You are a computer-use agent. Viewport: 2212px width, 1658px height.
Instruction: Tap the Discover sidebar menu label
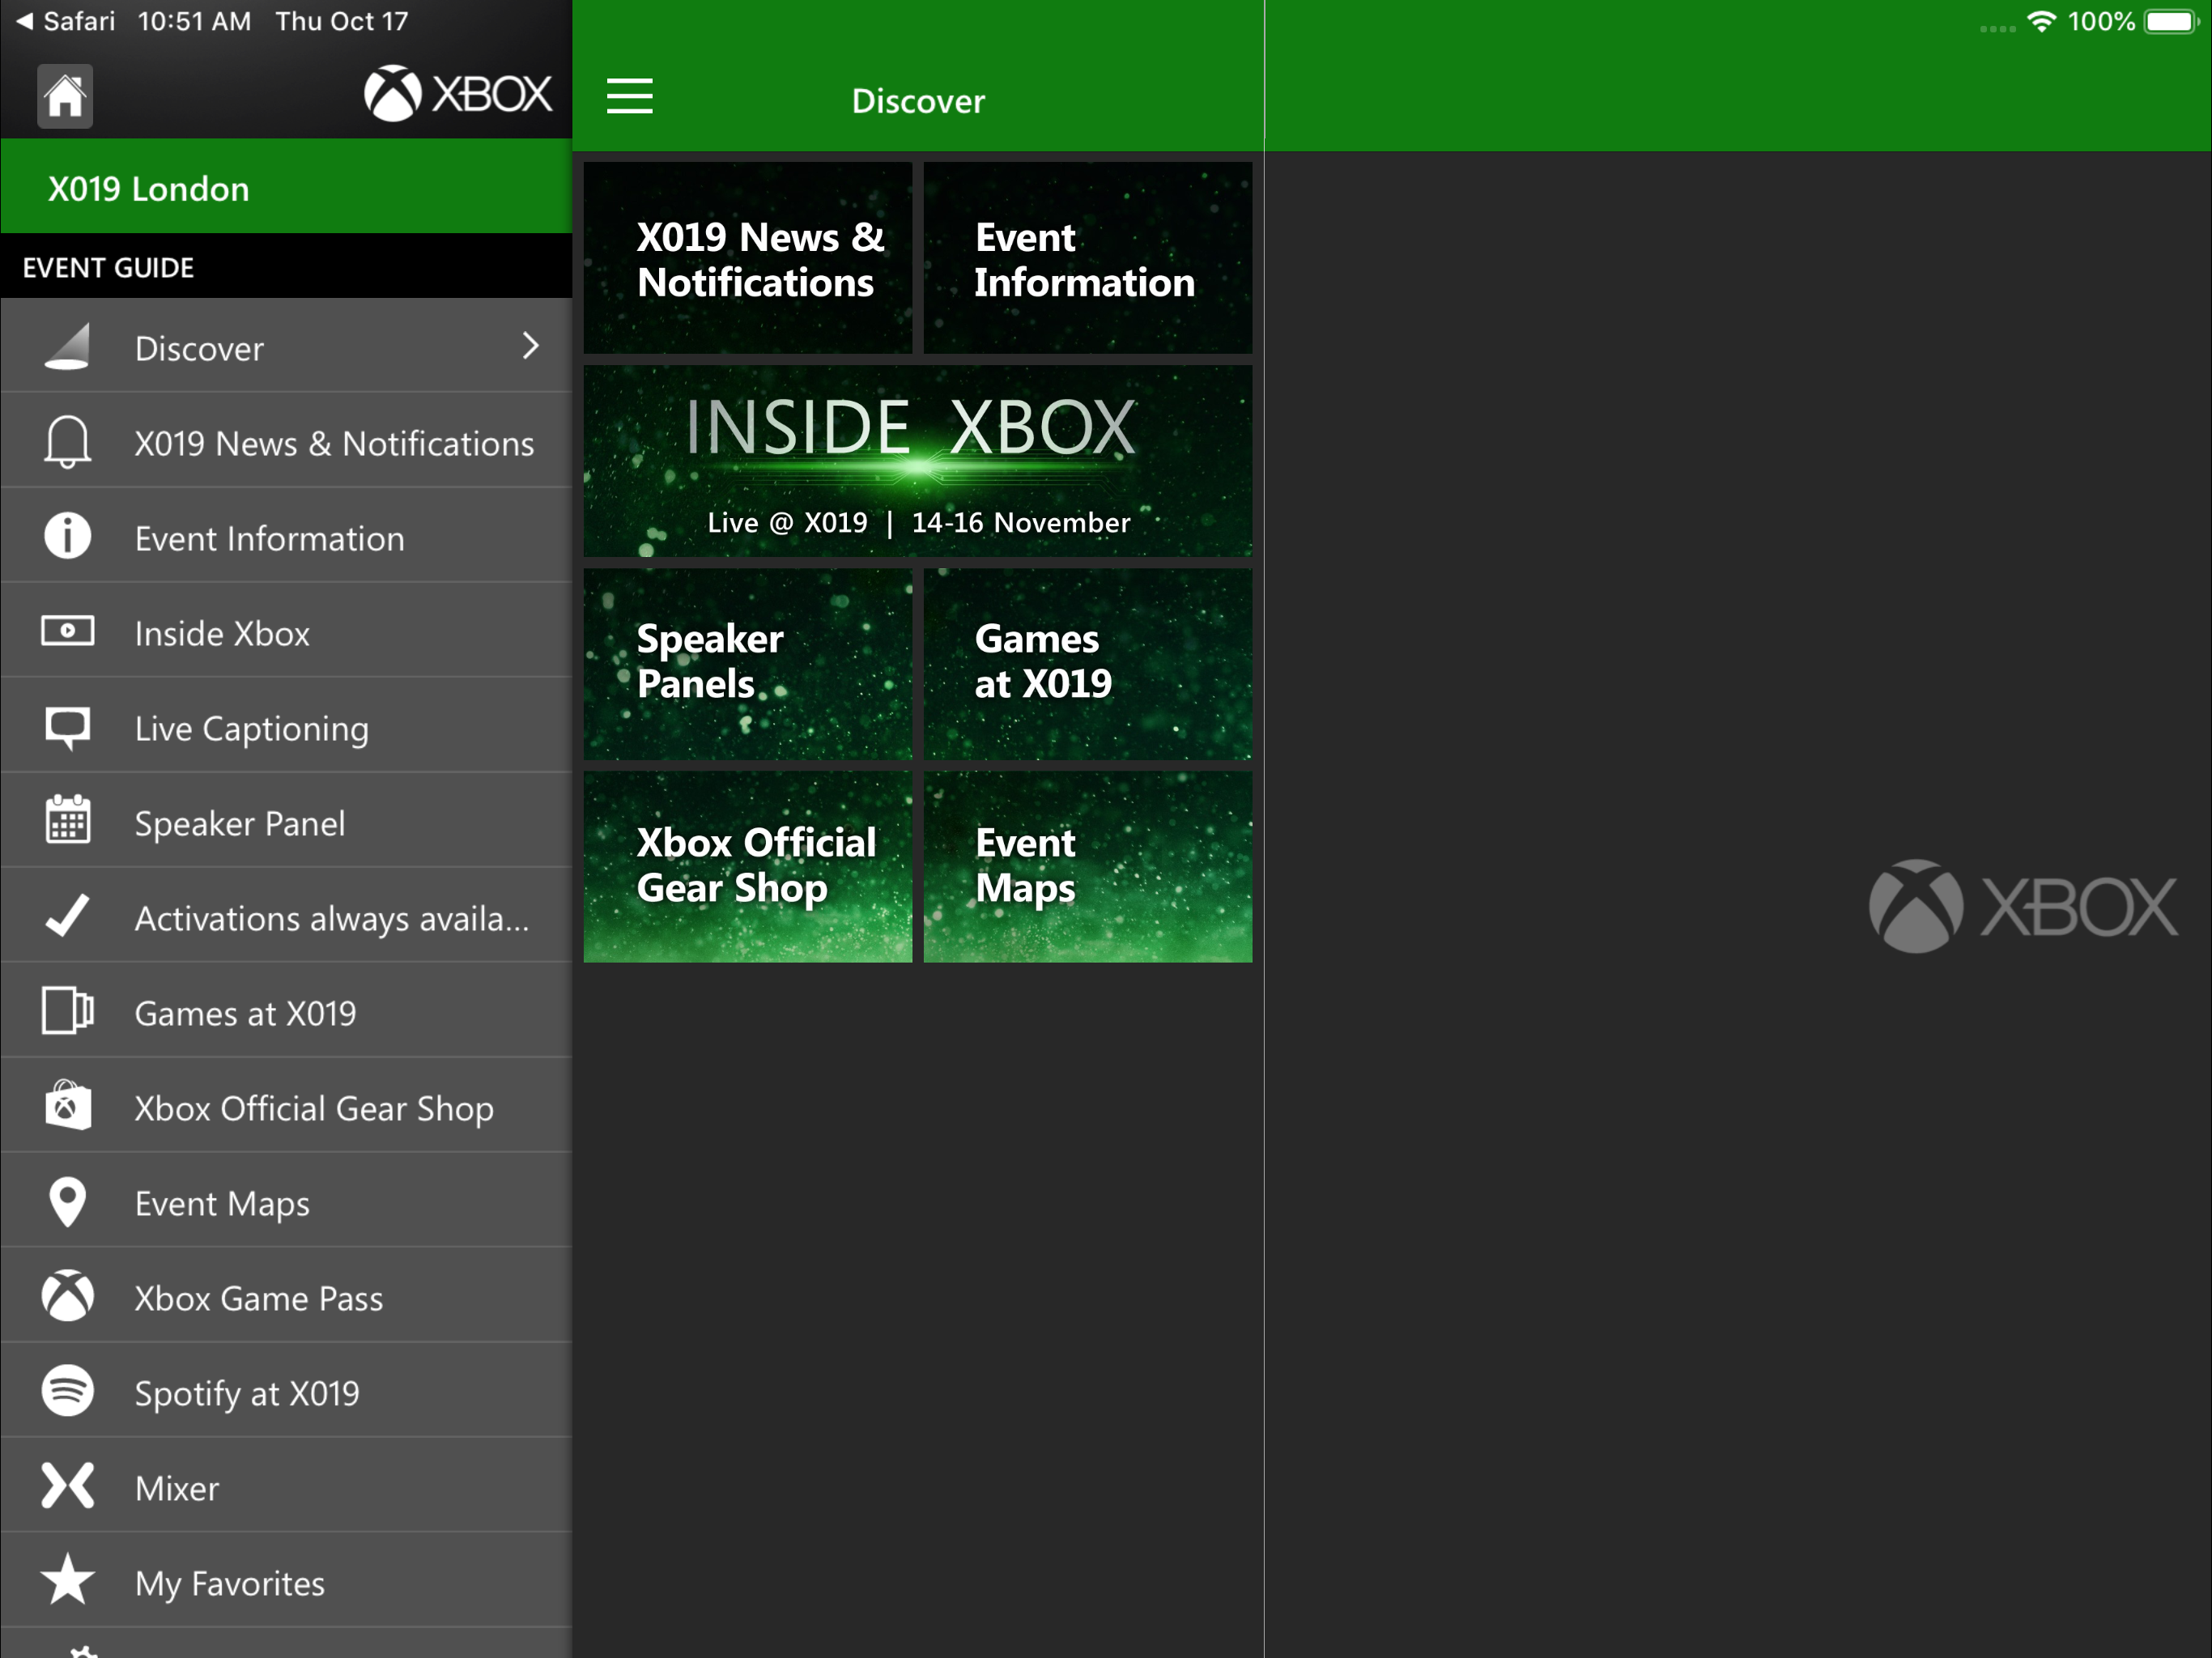pyautogui.click(x=199, y=348)
